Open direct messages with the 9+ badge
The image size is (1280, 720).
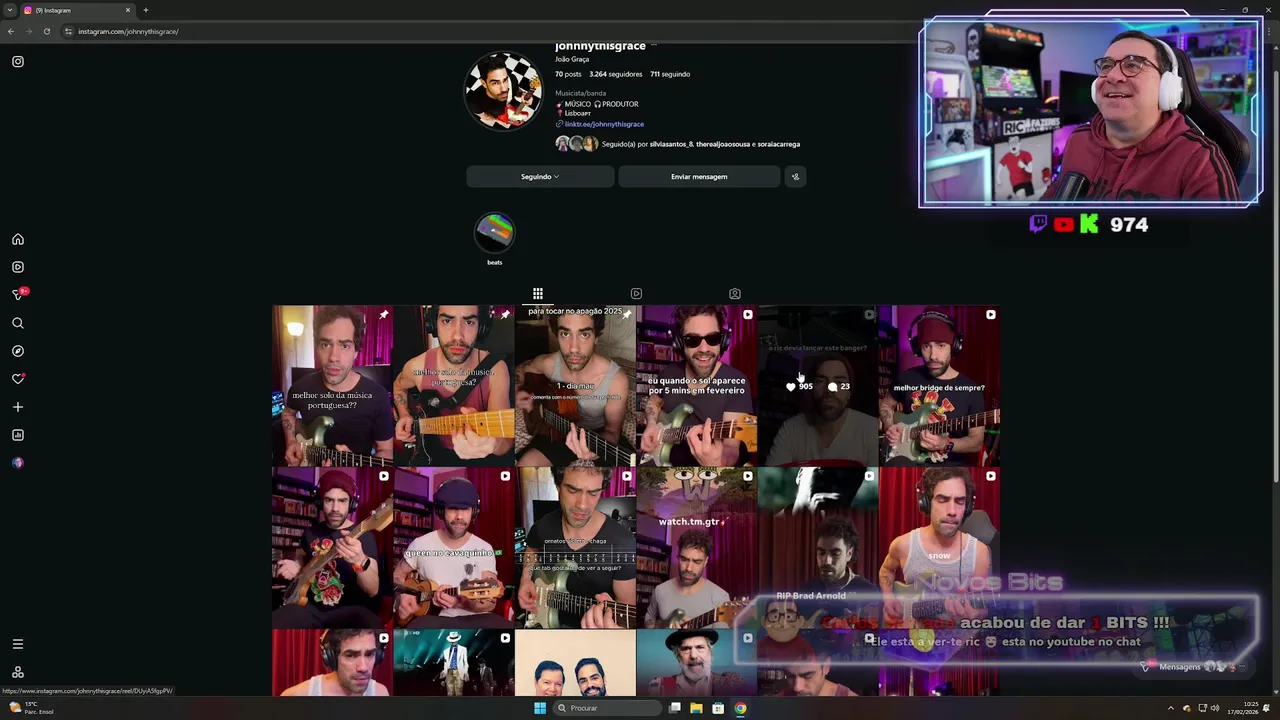pos(19,294)
